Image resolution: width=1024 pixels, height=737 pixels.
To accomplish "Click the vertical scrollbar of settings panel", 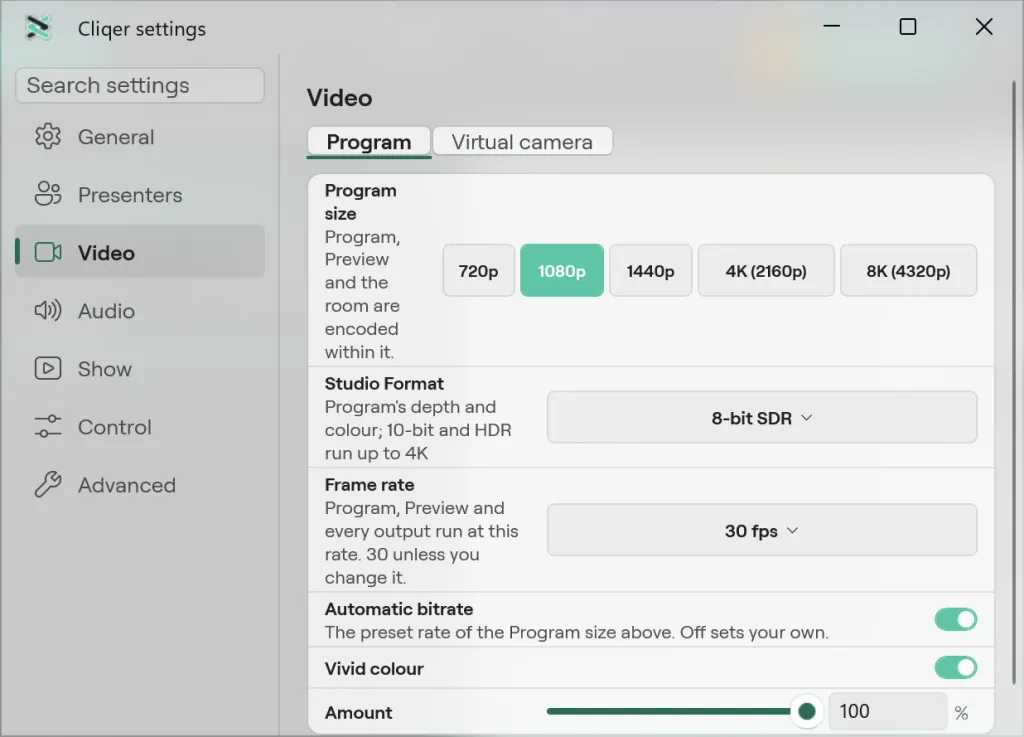I will [1016, 382].
